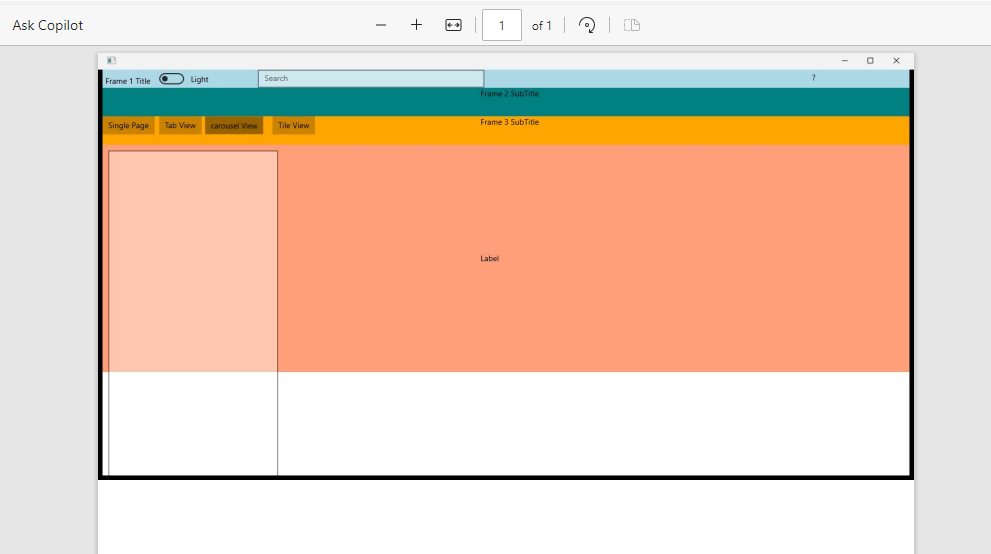Click the Frame 2 SubTitle text
The width and height of the screenshot is (991, 554).
[x=509, y=93]
